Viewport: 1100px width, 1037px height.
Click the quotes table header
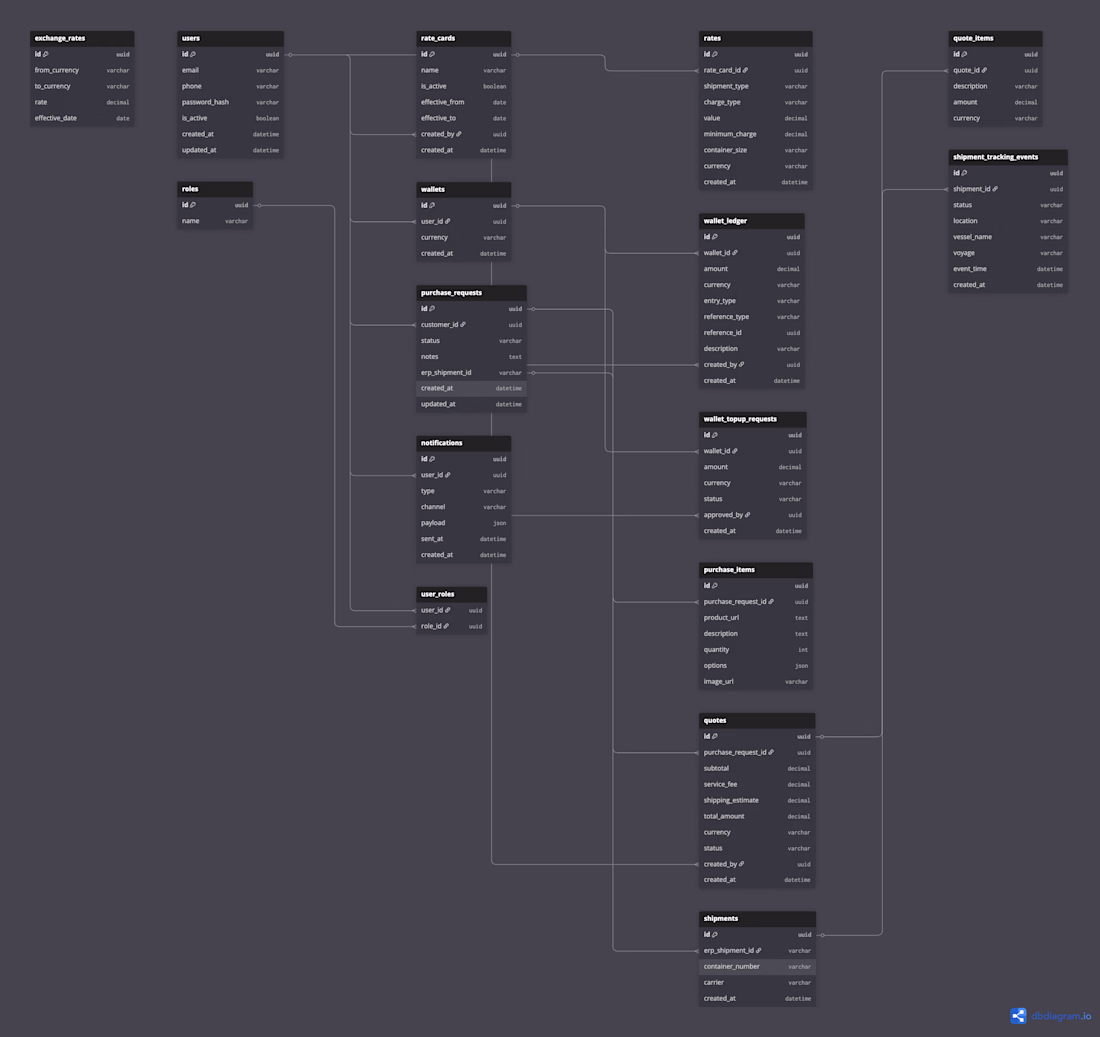tap(757, 721)
